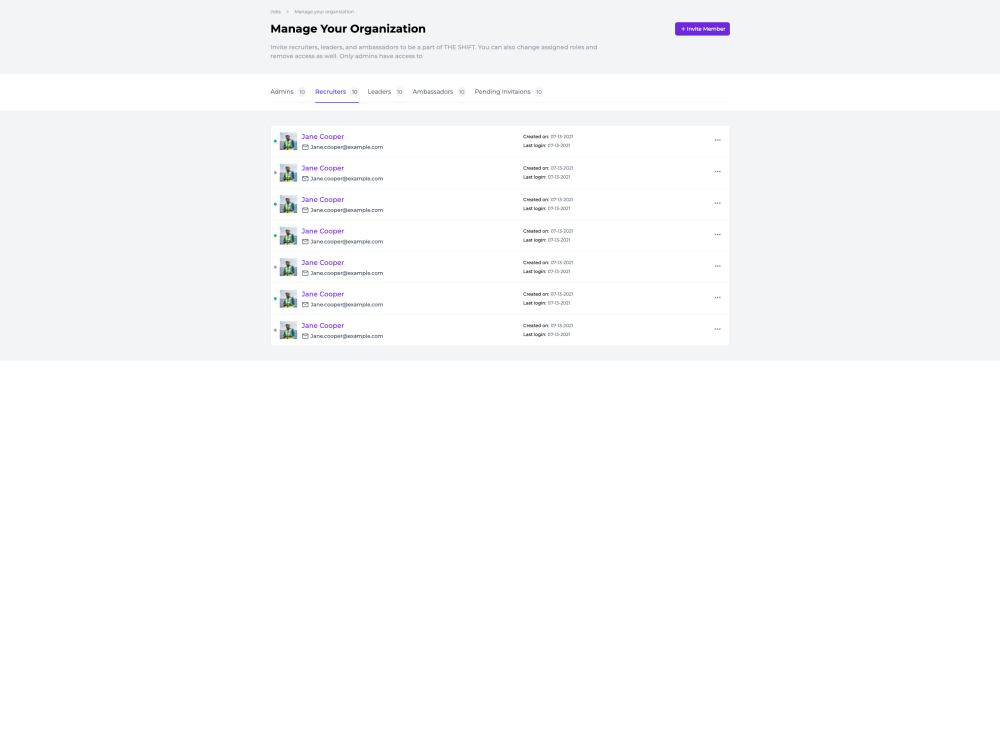Viewport: 1000px width, 750px height.
Task: Click the mail icon in the fourth row
Action: pyautogui.click(x=305, y=242)
